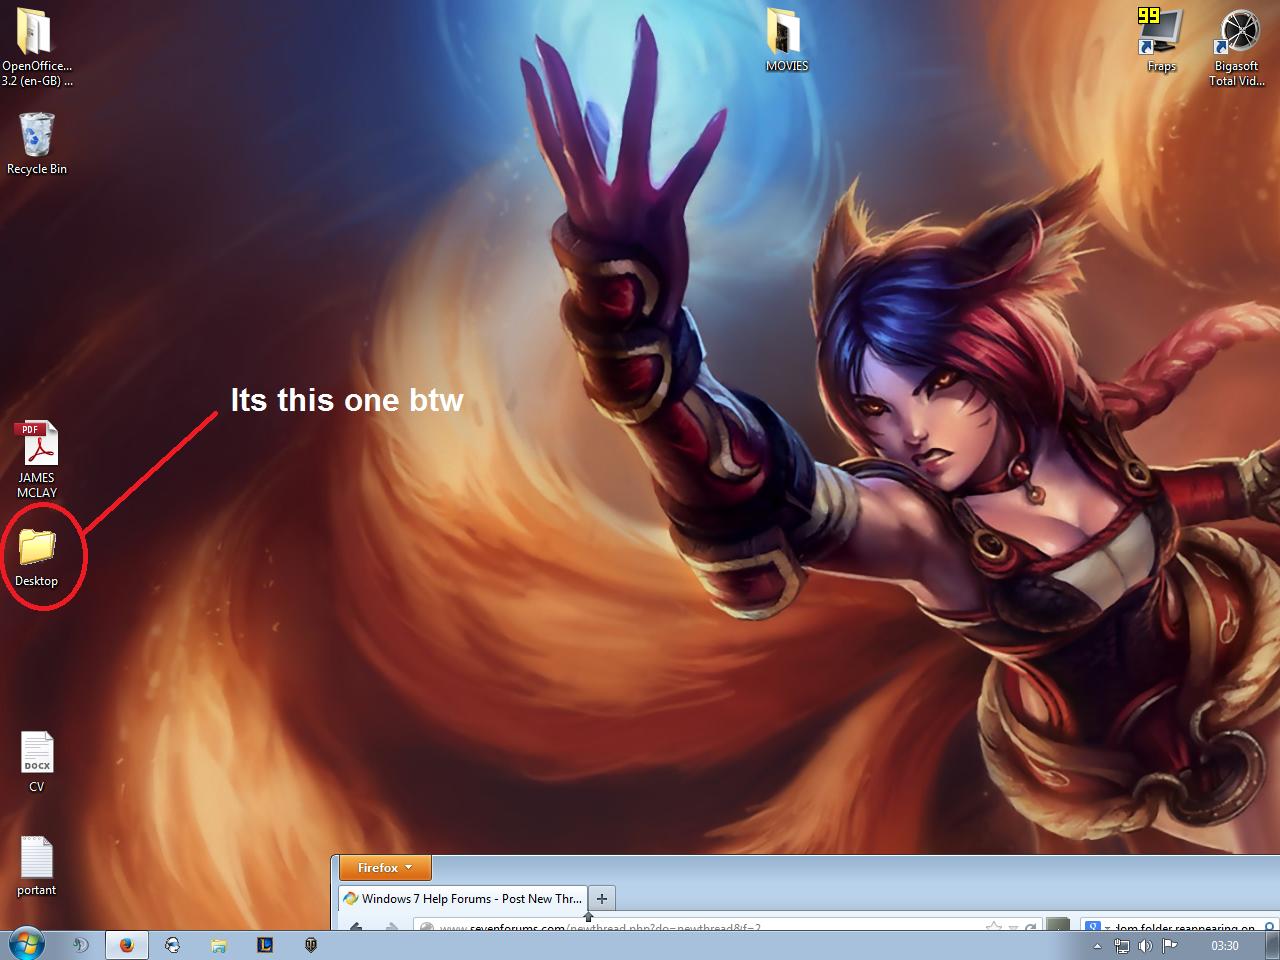The height and width of the screenshot is (960, 1280).
Task: Select the Fraps shortcut icon
Action: (1161, 40)
